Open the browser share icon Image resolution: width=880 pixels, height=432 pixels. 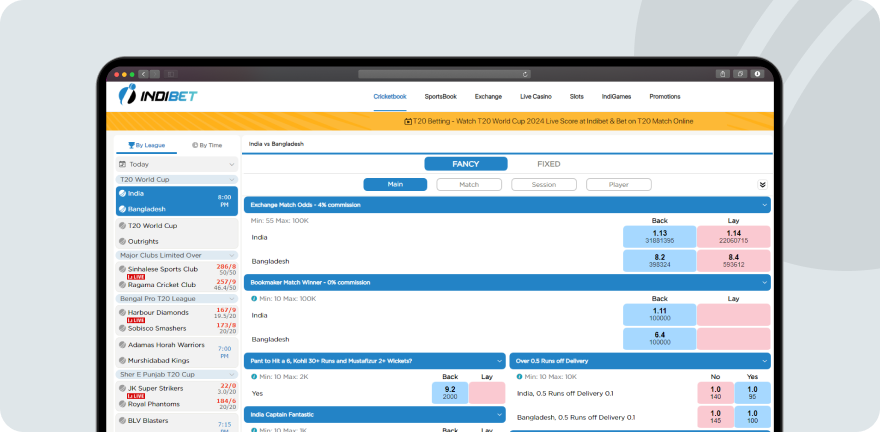(x=722, y=74)
